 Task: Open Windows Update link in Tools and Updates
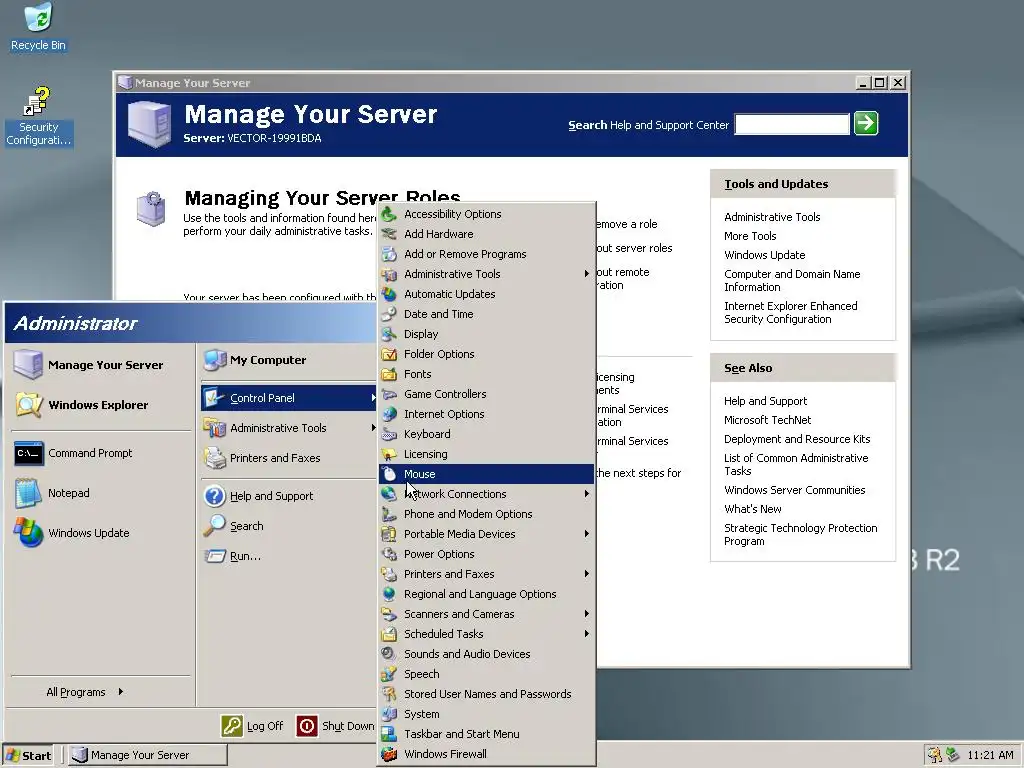(x=764, y=255)
